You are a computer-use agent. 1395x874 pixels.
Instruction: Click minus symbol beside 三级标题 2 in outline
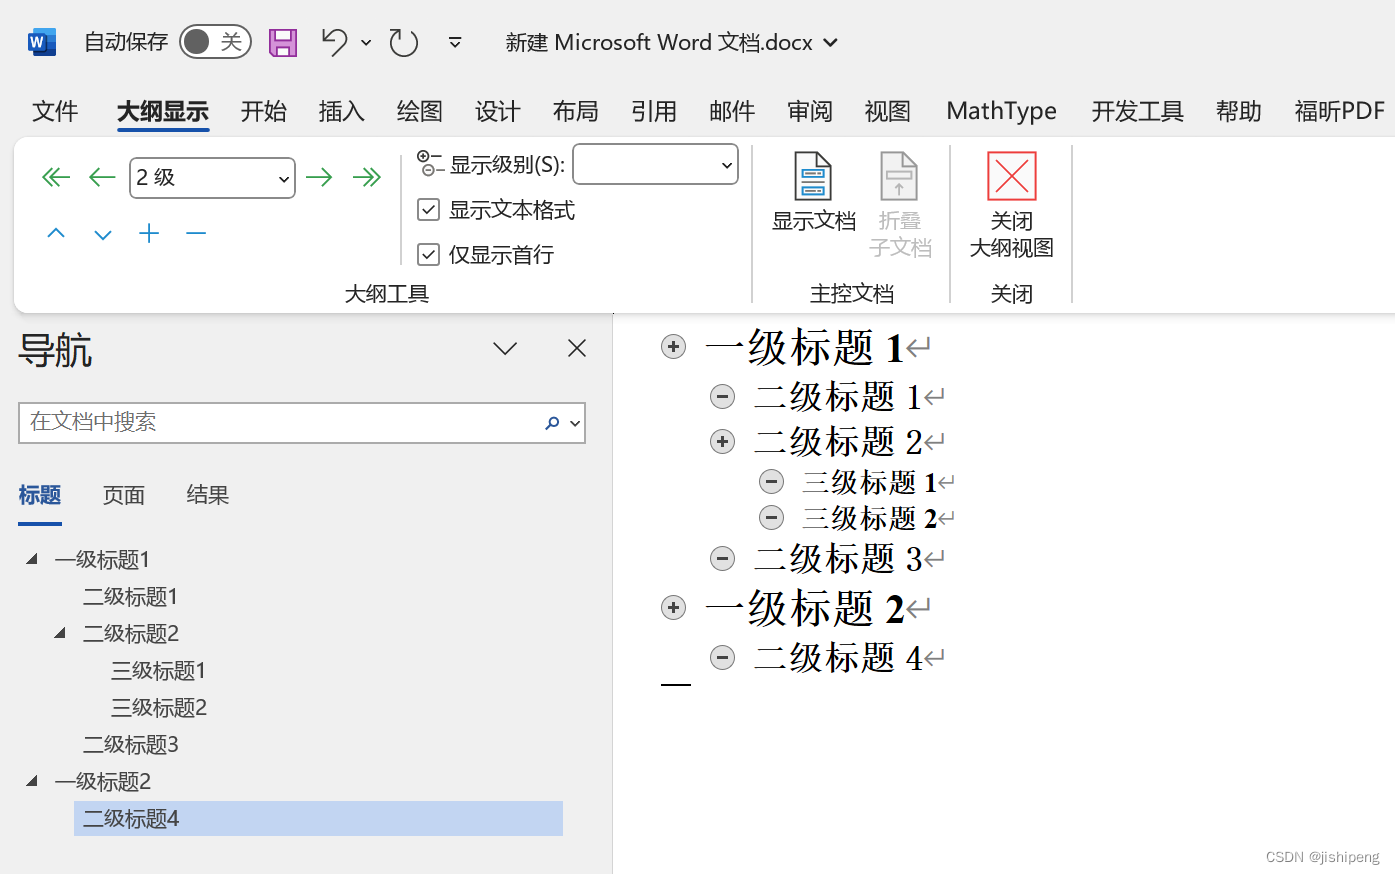click(x=772, y=518)
